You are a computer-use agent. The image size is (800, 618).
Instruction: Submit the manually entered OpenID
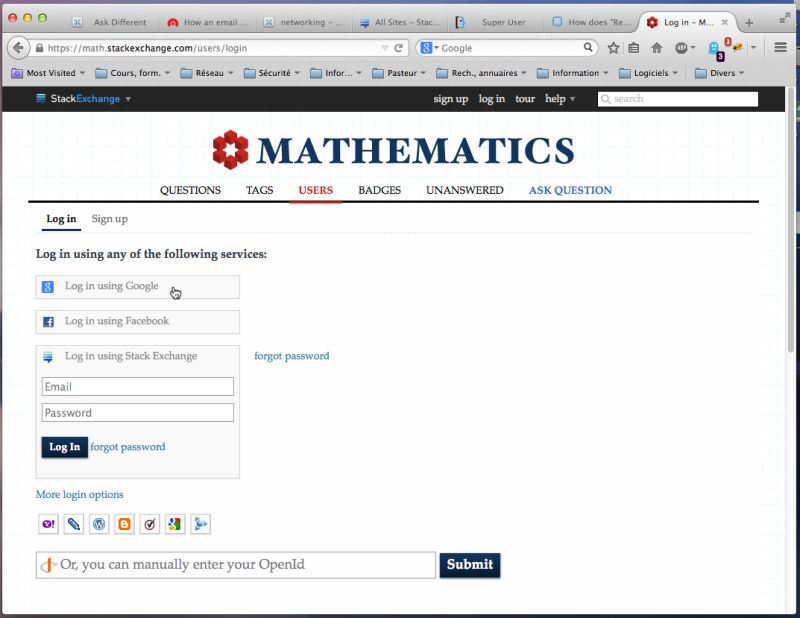pos(469,564)
